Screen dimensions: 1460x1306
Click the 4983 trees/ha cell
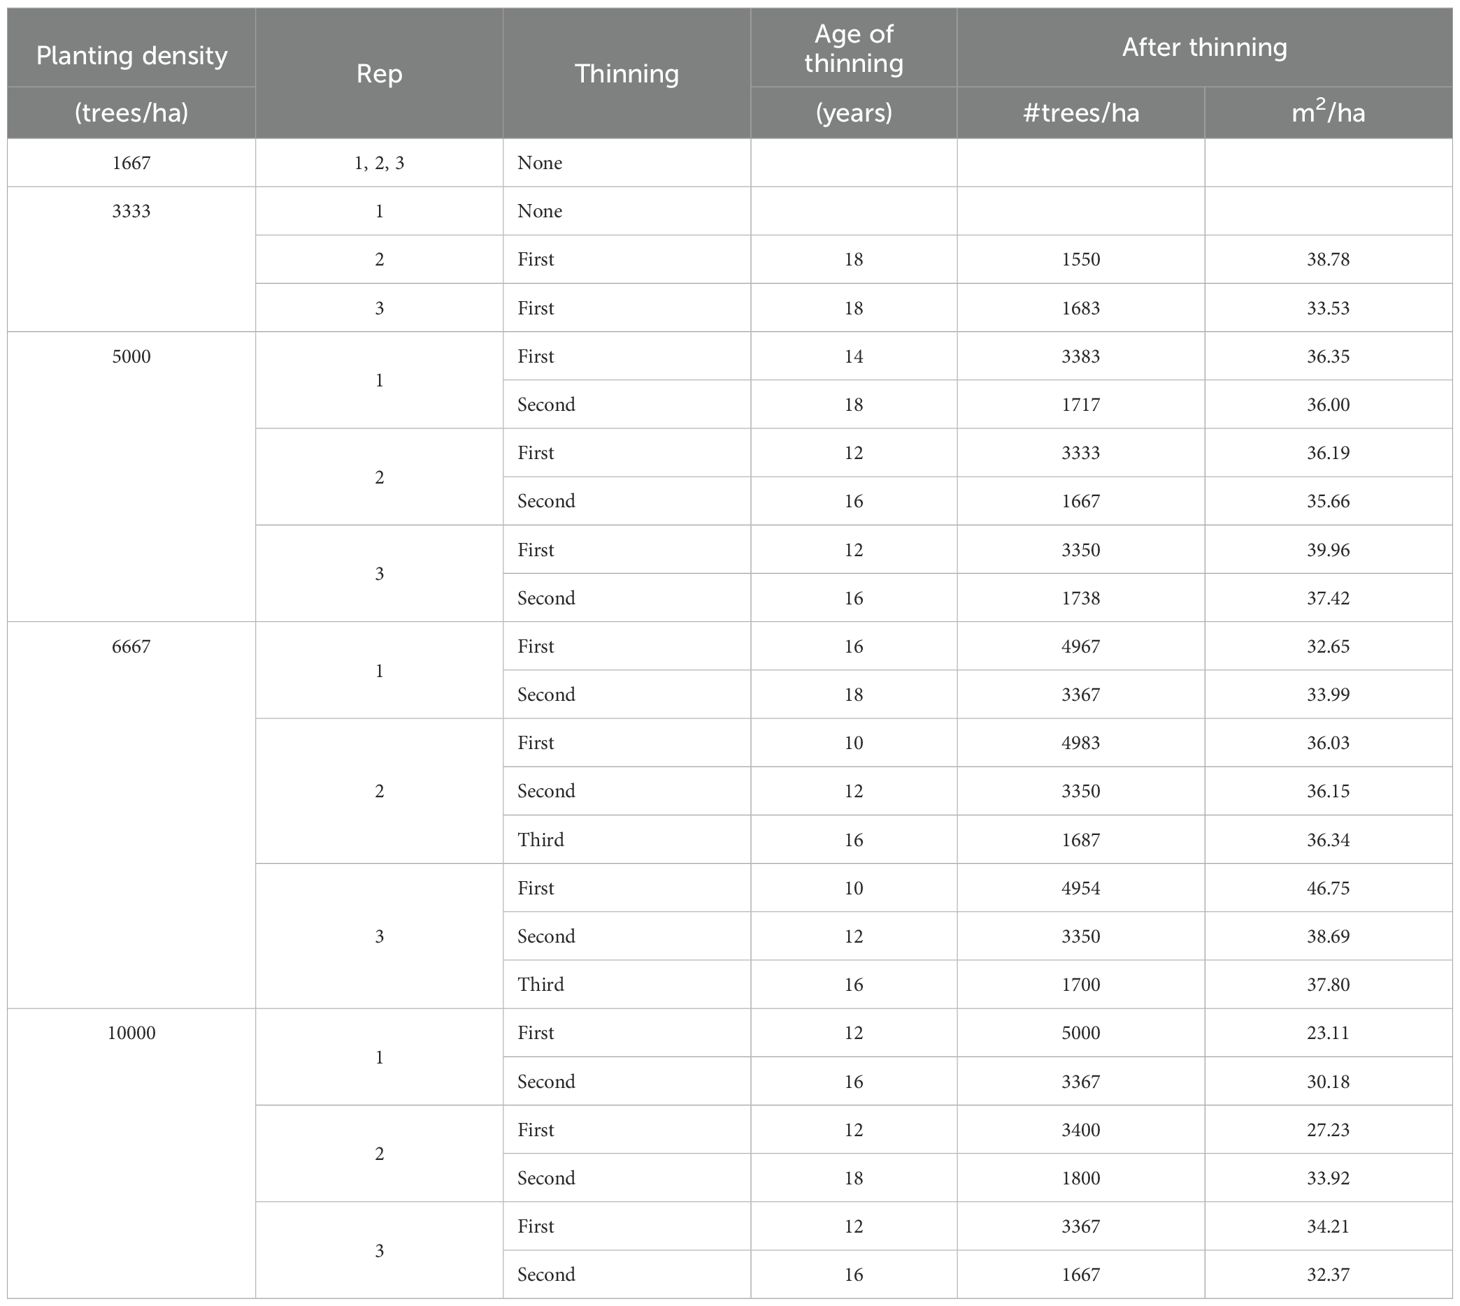point(1080,743)
